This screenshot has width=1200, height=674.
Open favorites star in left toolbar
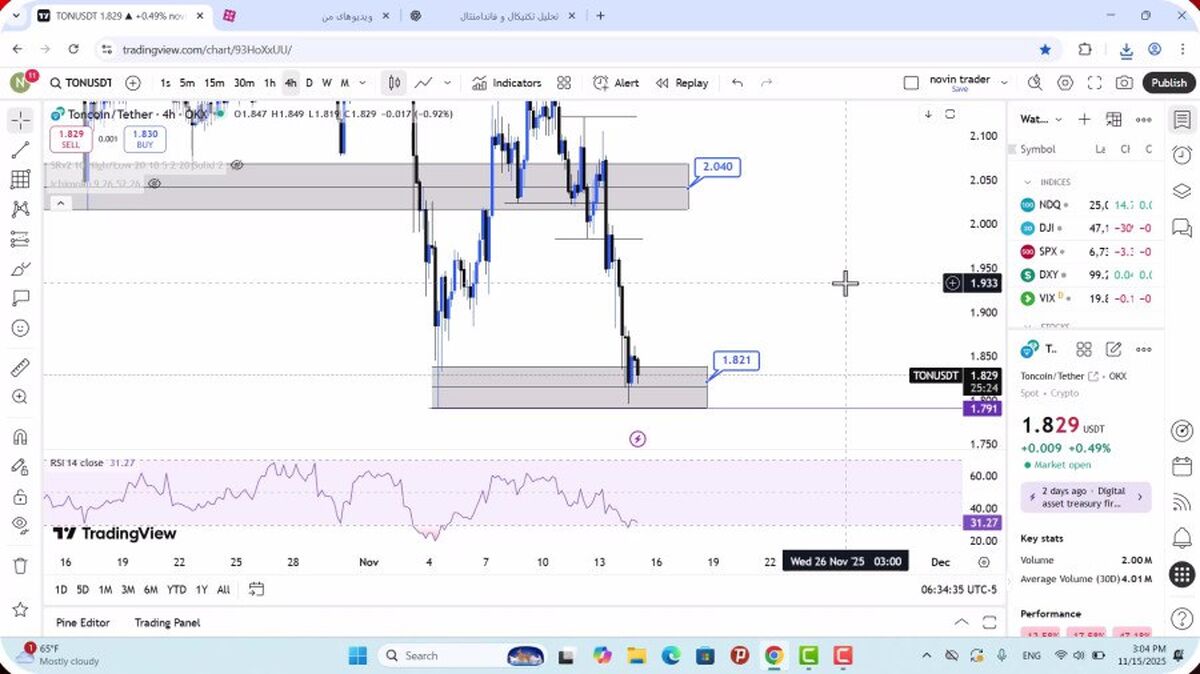[x=20, y=609]
